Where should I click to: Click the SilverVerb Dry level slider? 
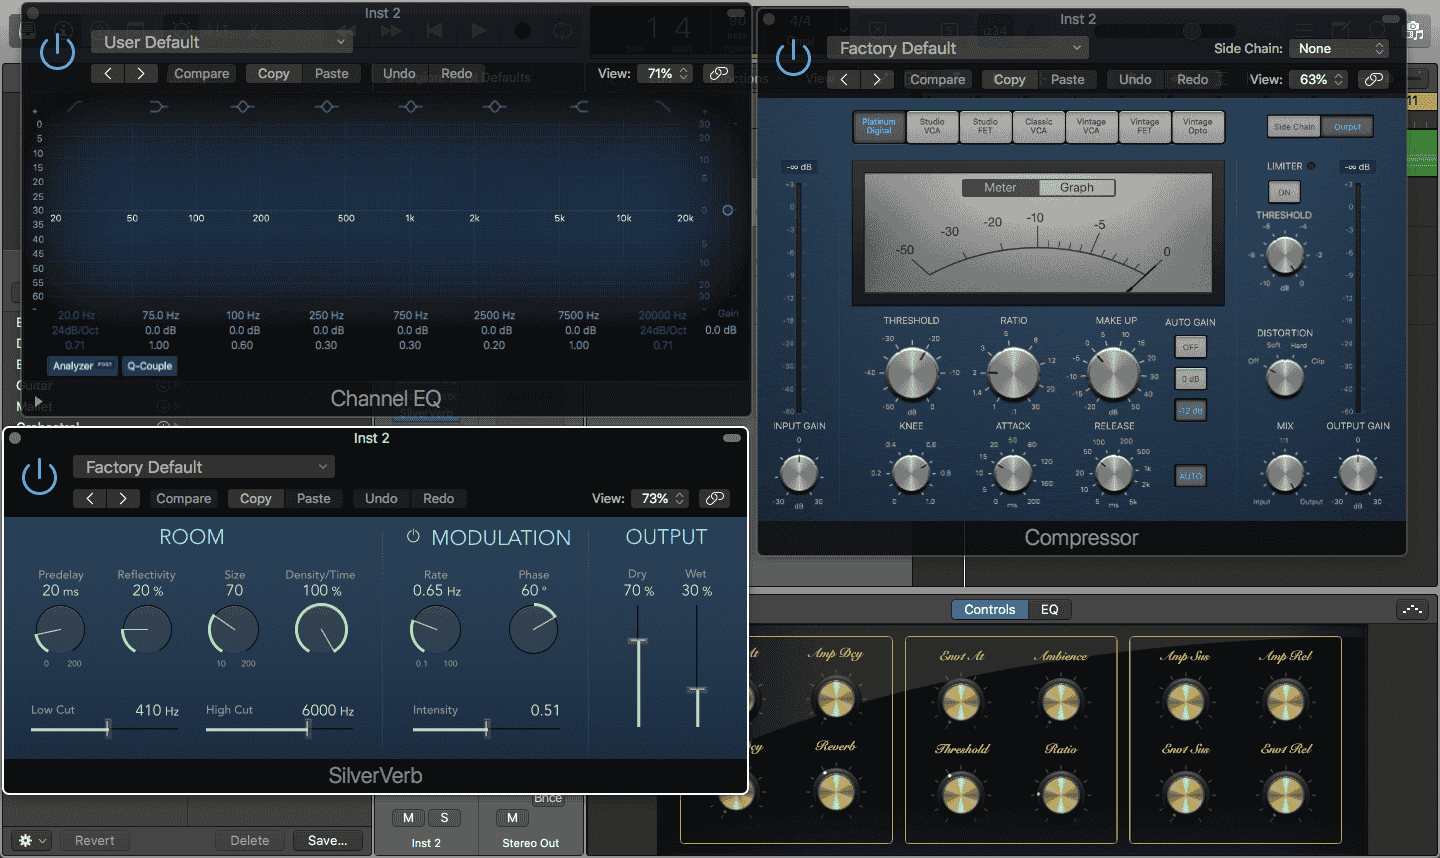click(x=638, y=666)
